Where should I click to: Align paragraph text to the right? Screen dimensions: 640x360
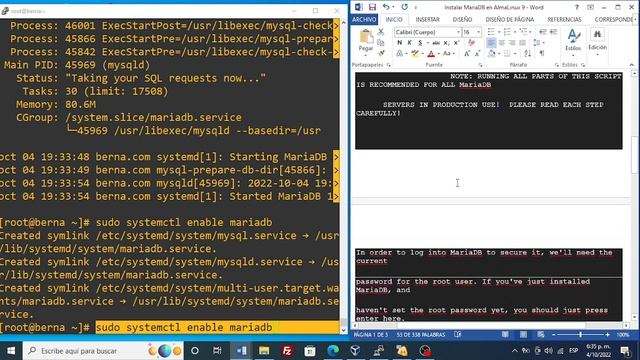[x=512, y=42]
